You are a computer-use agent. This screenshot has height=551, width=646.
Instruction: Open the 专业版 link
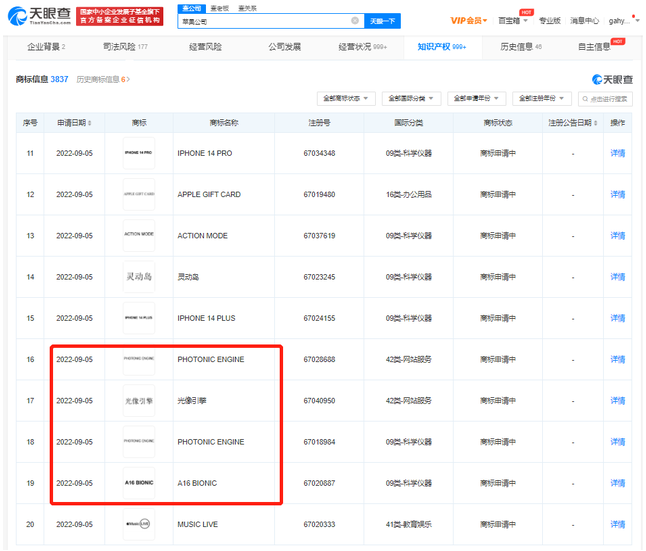pyautogui.click(x=550, y=21)
